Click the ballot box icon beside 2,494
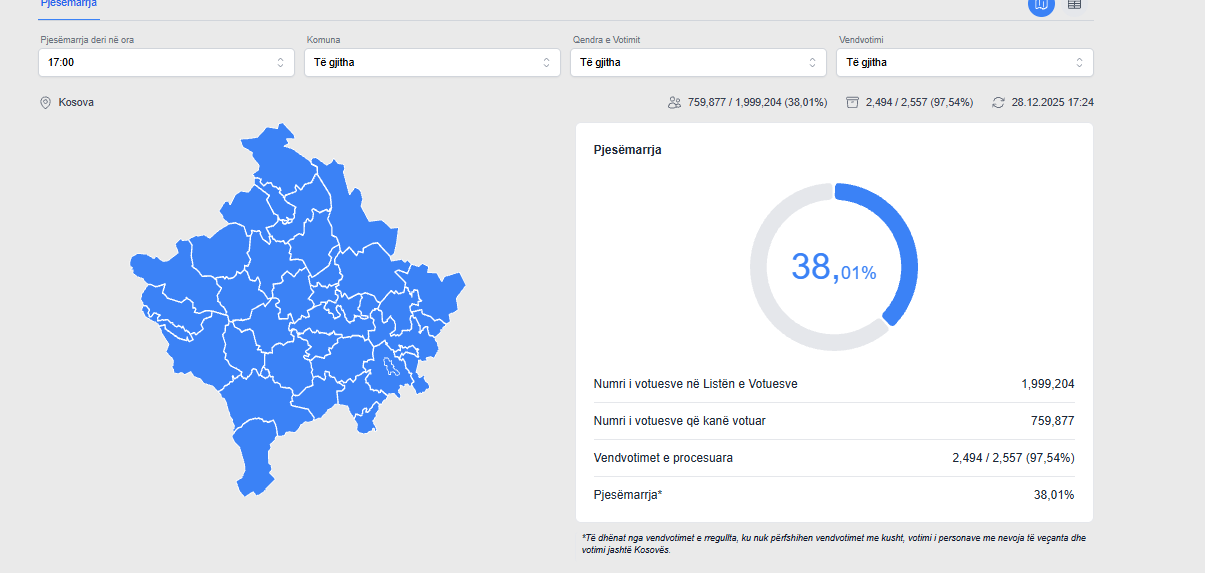The height and width of the screenshot is (573, 1205). [x=852, y=102]
